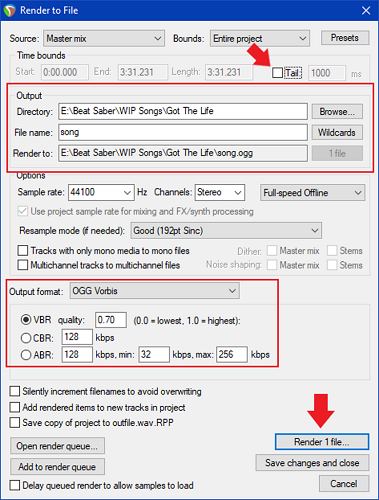Click Render 1 file button
Screen dimensions: 379x500
pyautogui.click(x=322, y=442)
